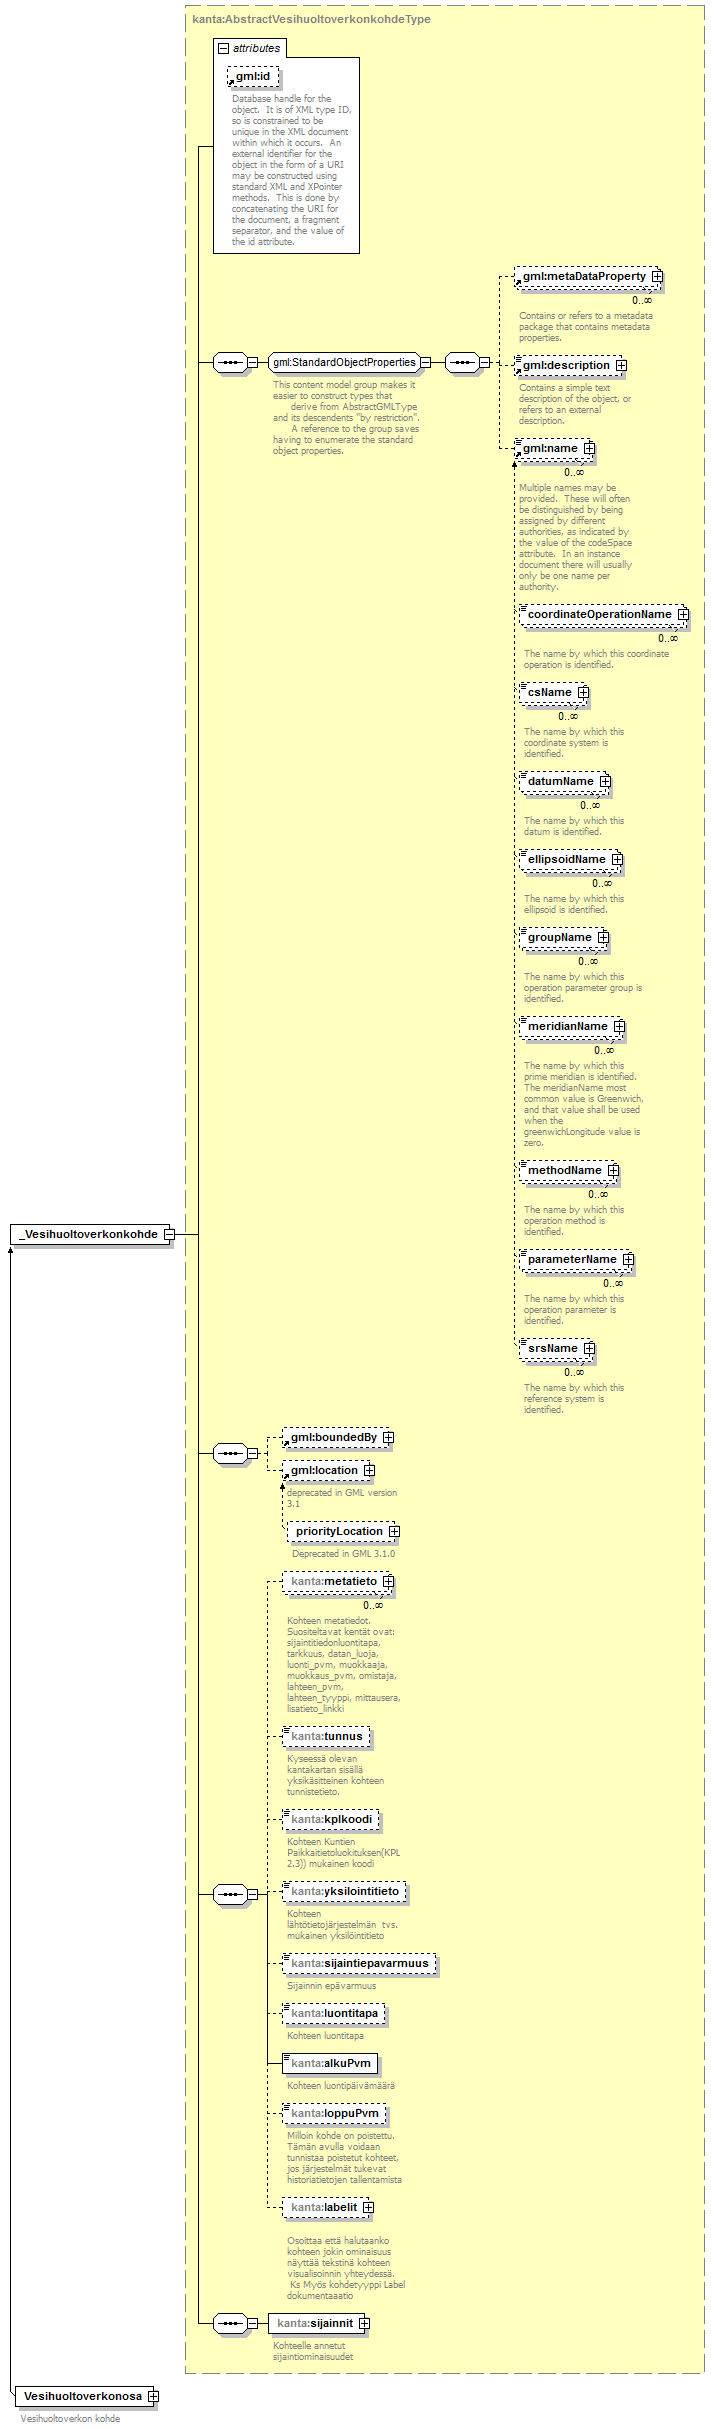The height and width of the screenshot is (2429, 715).
Task: Click sequence compositor before gml:StandardObjectProperties
Action: 230,362
